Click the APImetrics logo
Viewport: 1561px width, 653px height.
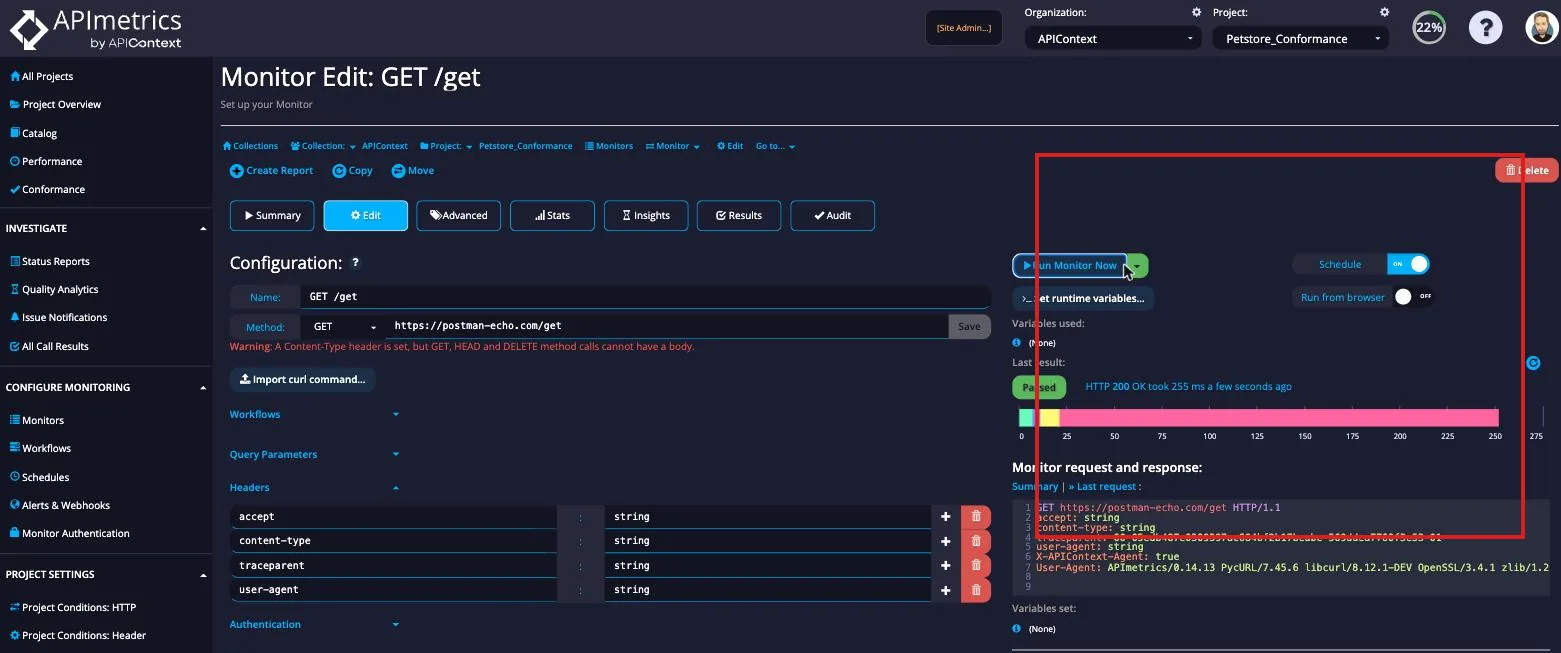(x=96, y=29)
